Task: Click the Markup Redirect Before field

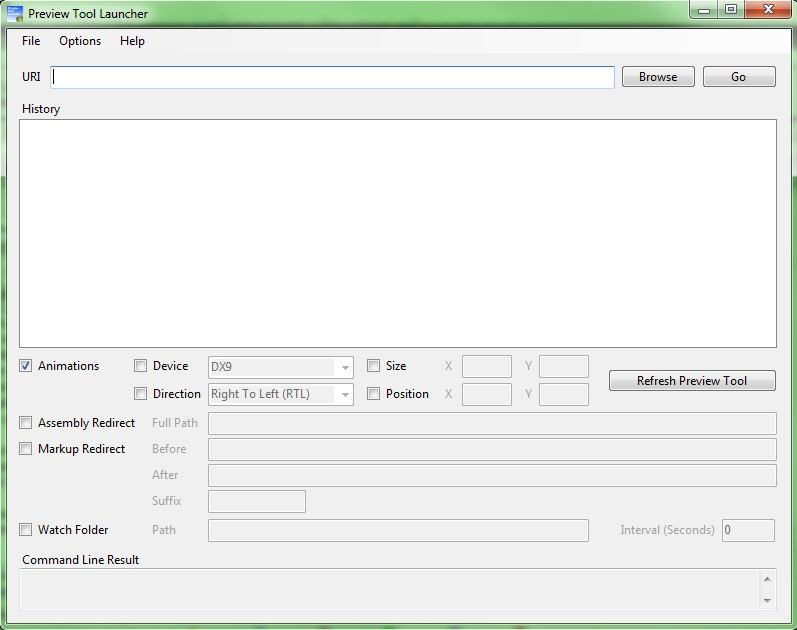Action: [x=492, y=449]
